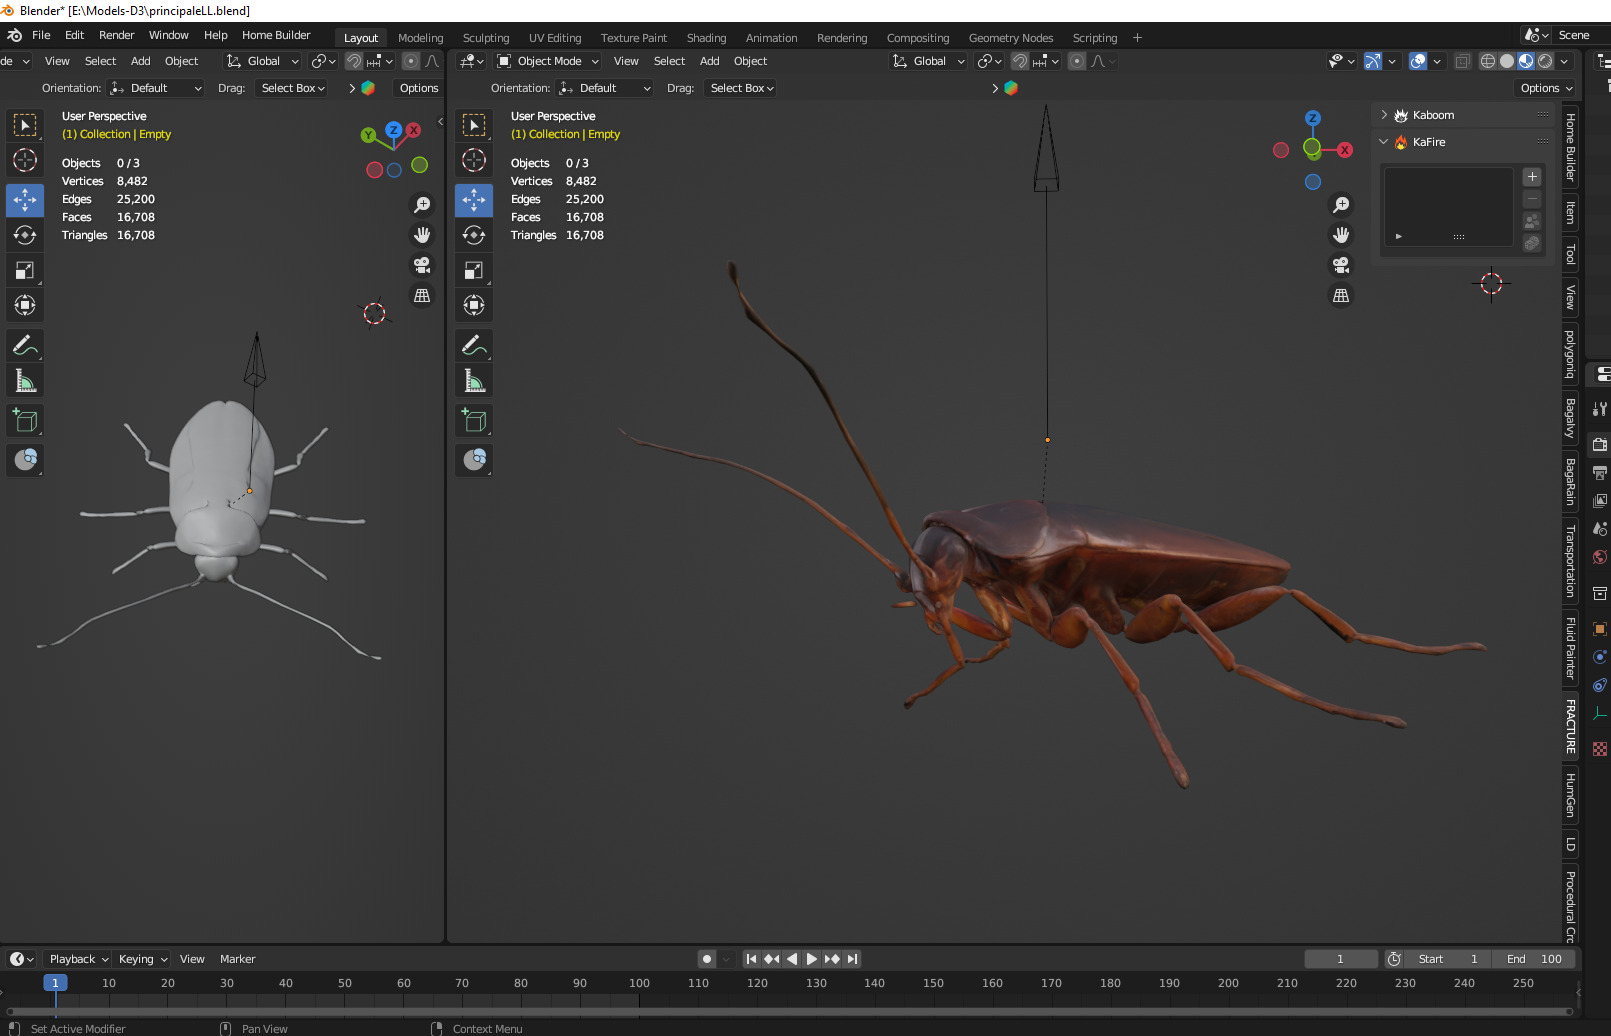Select the Transform tool in right viewport

point(474,305)
